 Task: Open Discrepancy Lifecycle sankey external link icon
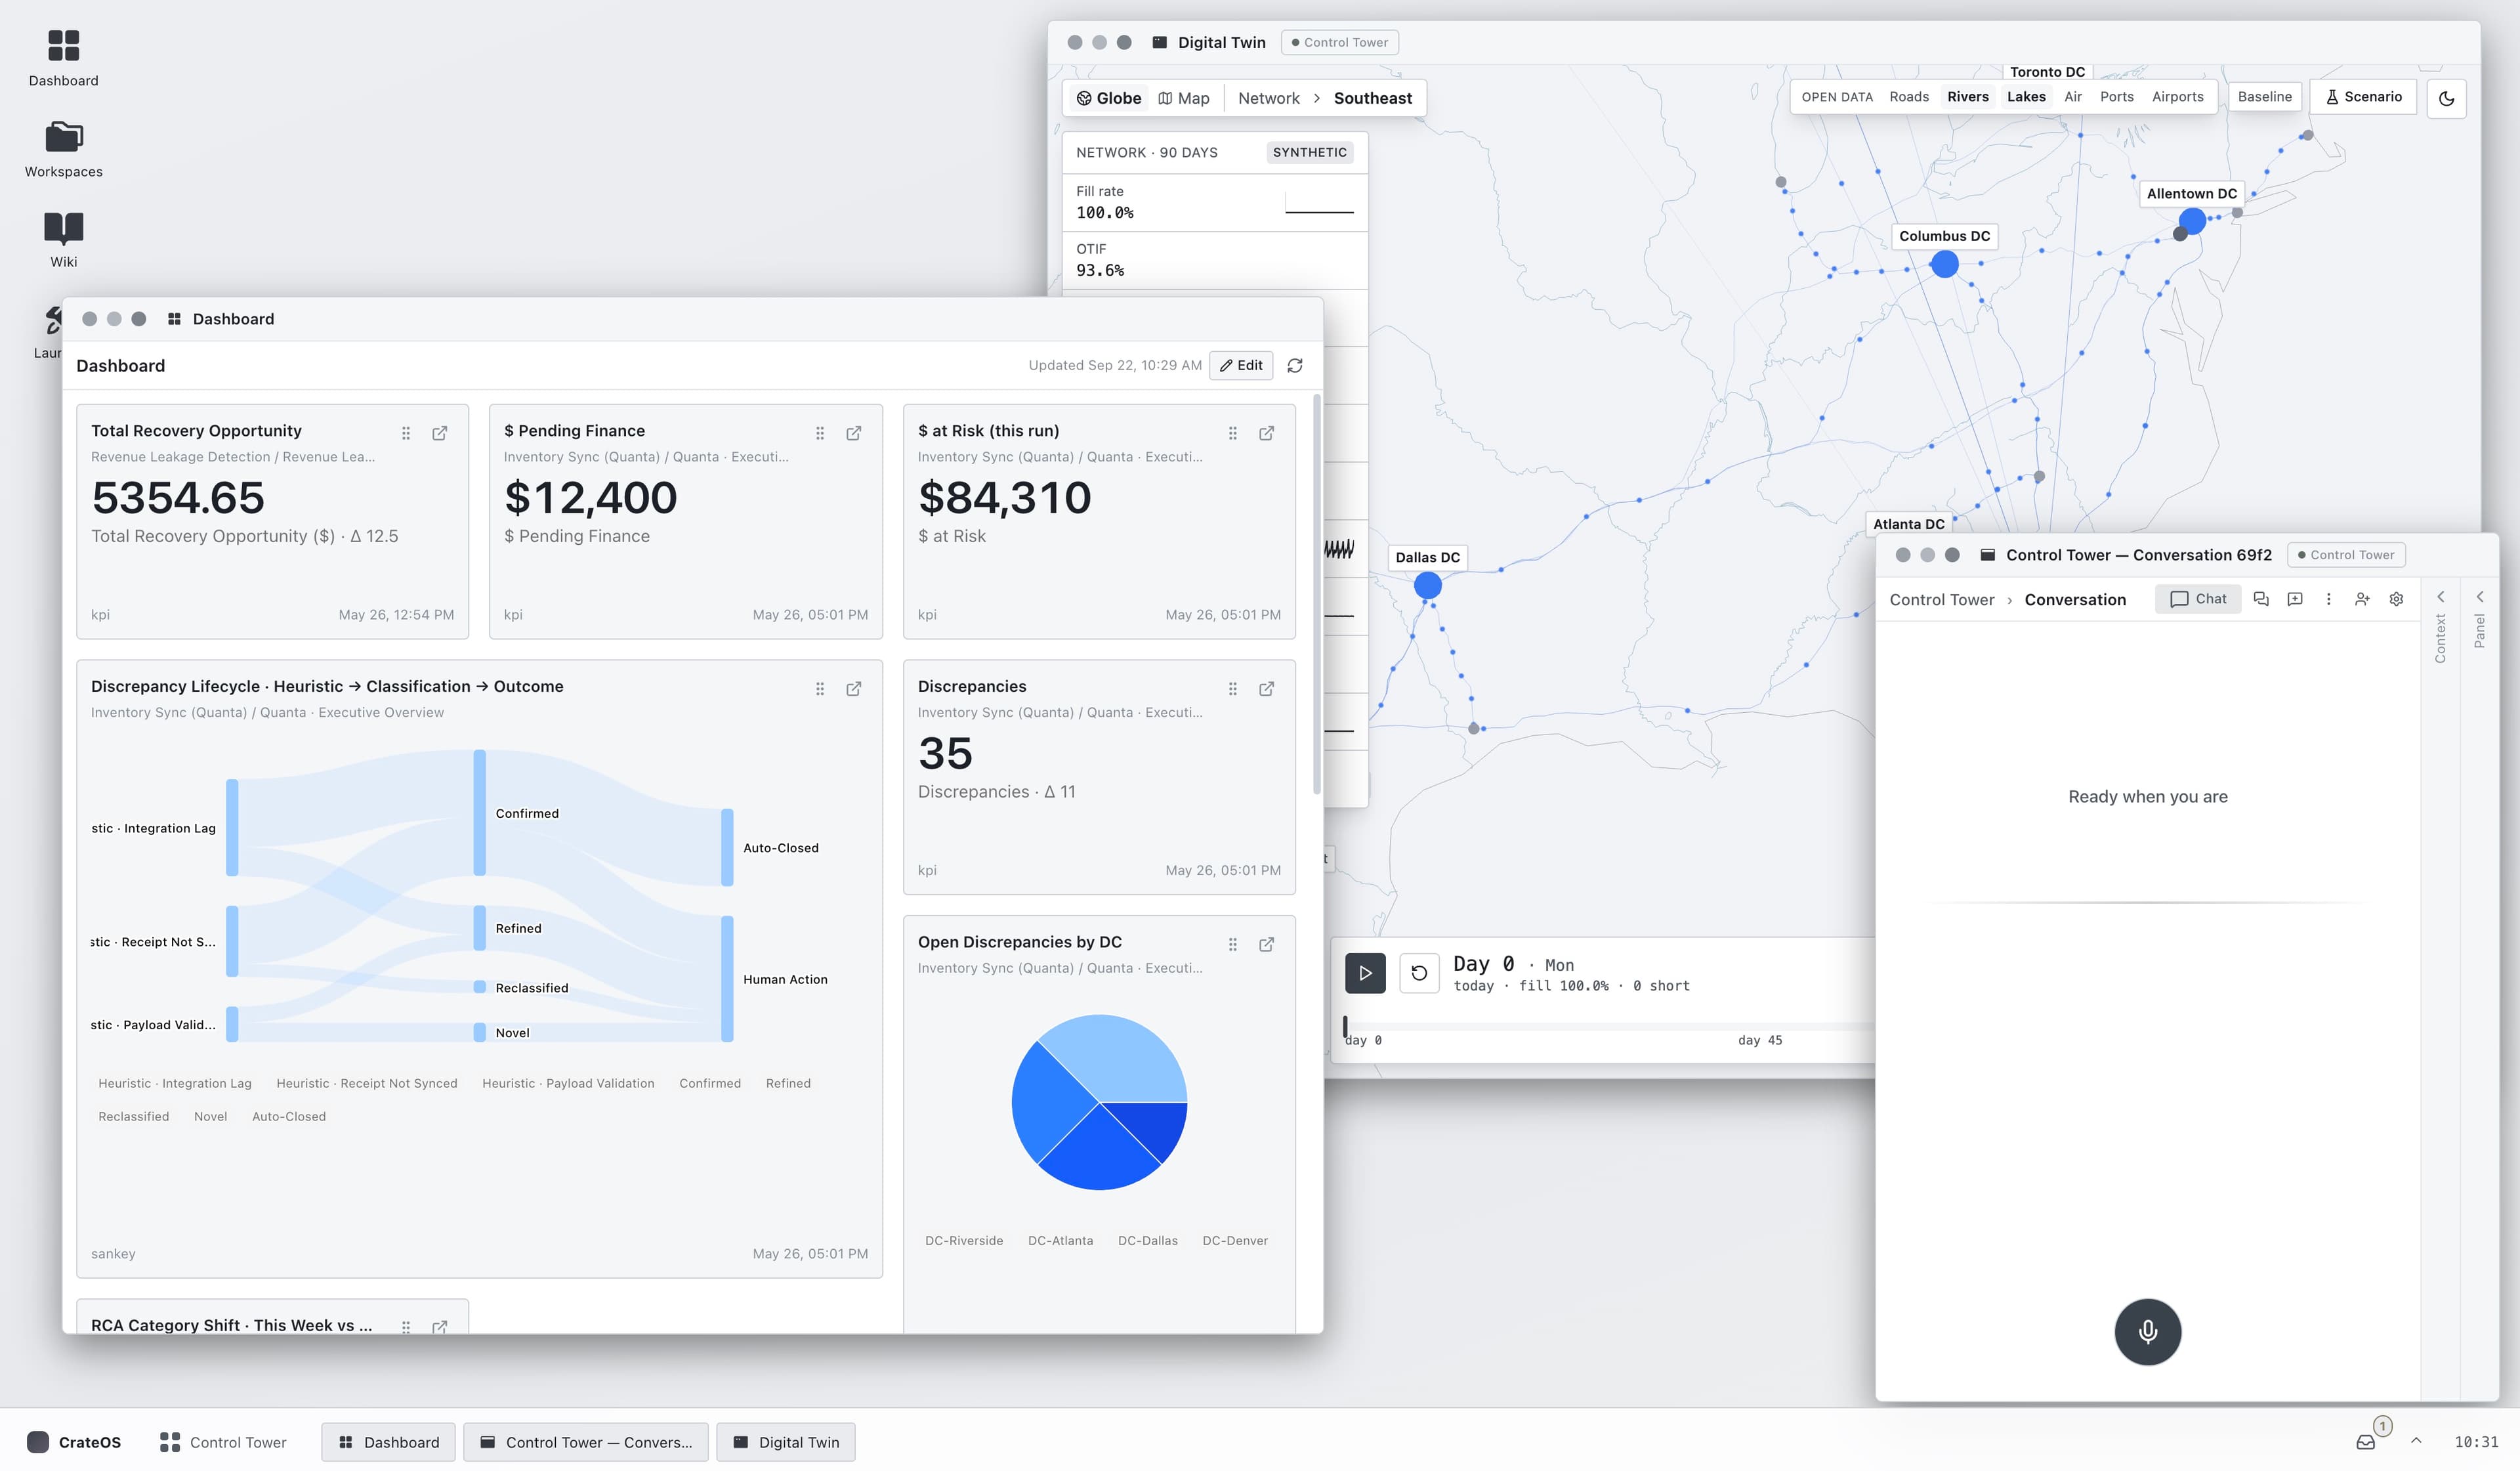click(854, 689)
